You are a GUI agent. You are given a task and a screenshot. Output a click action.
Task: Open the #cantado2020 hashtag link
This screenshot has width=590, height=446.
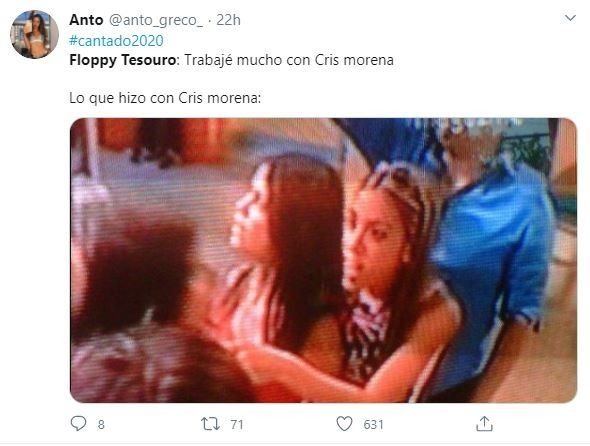point(116,41)
